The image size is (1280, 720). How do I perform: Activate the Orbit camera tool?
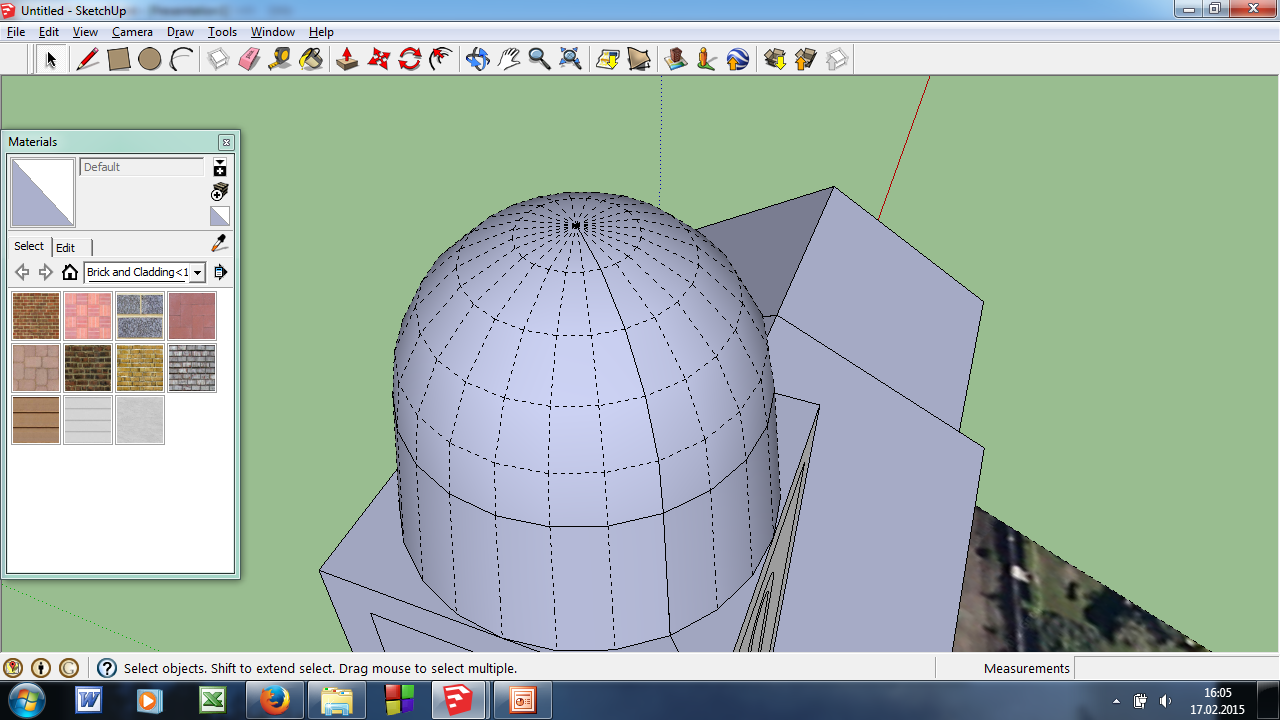(x=477, y=60)
